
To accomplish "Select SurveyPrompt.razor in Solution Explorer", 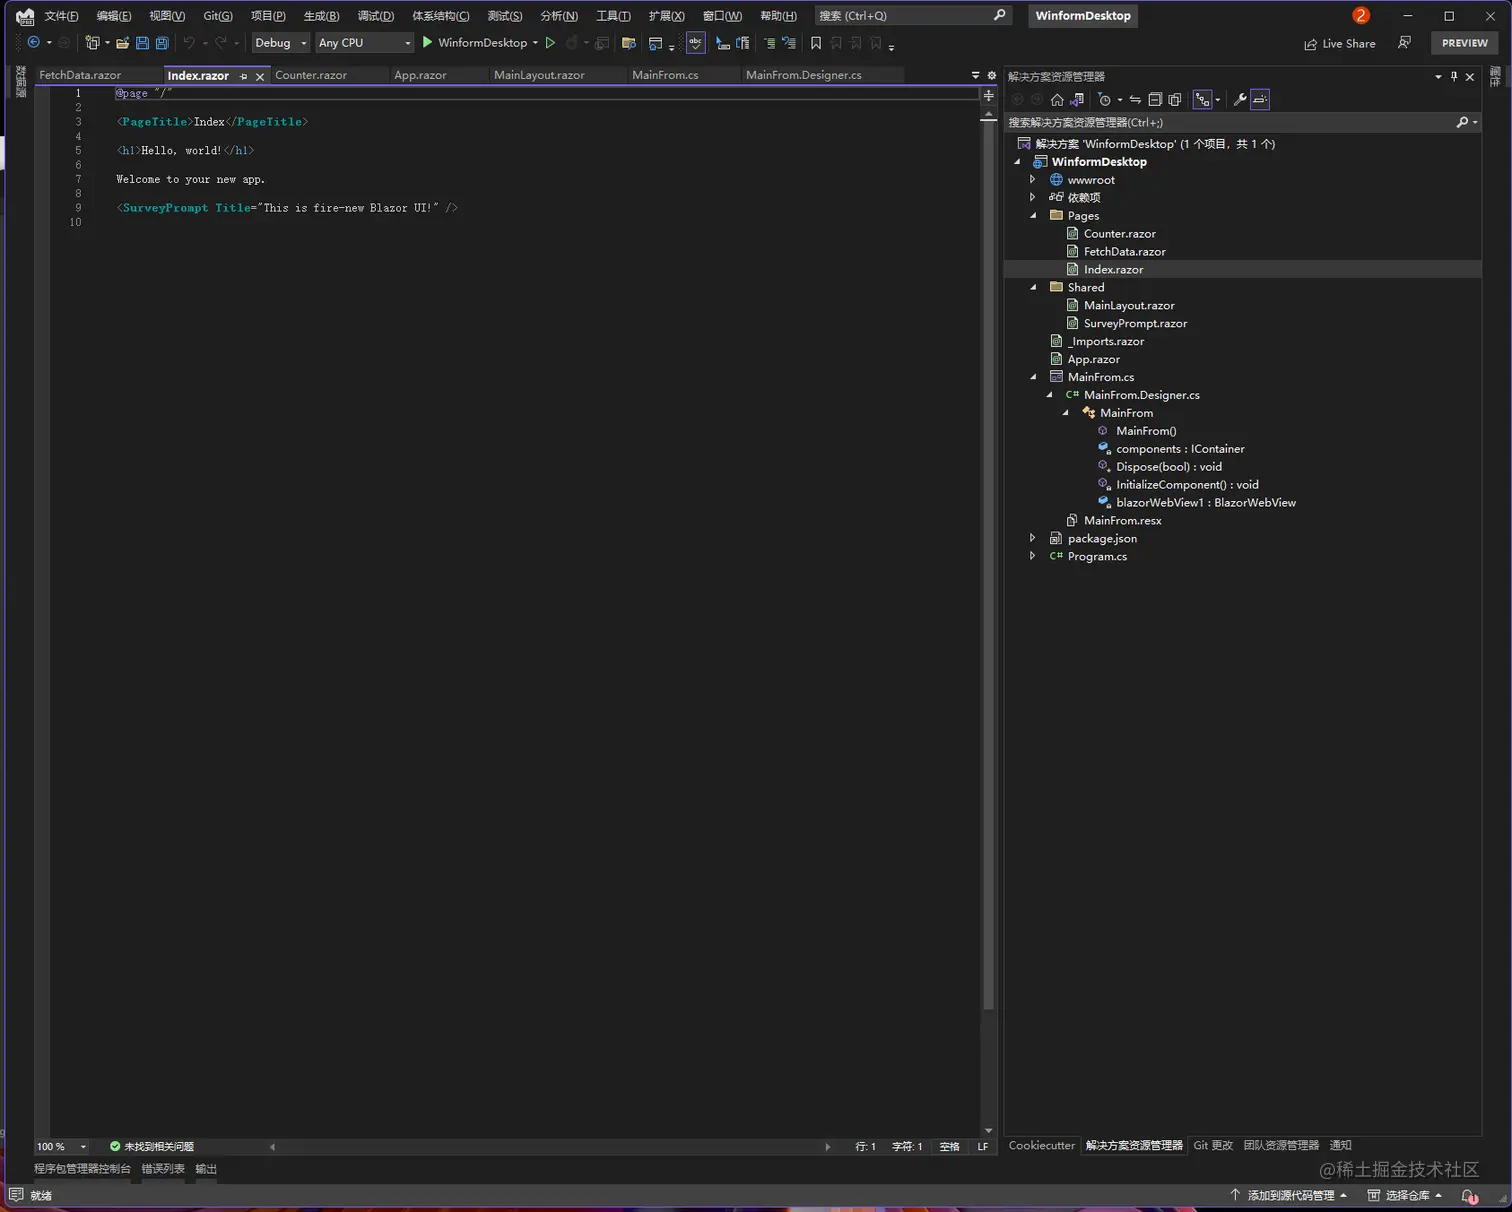I will [1135, 323].
